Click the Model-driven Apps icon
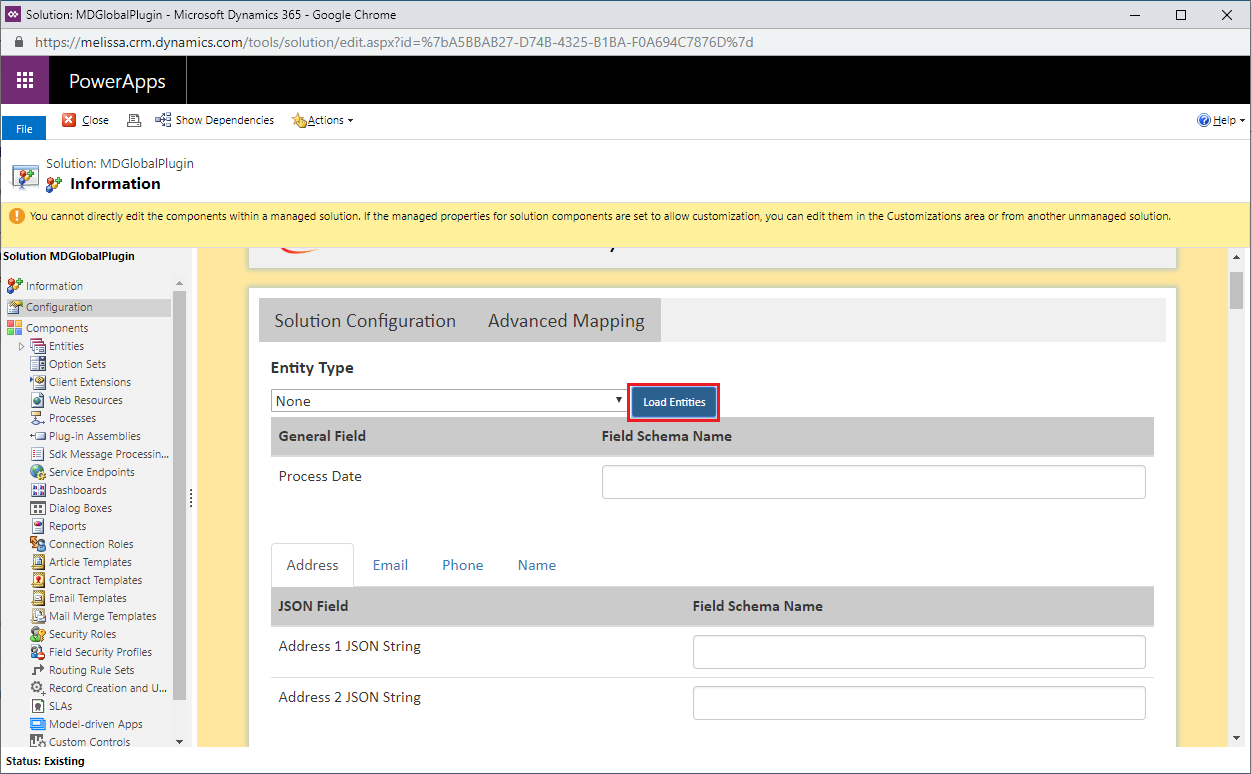 38,724
